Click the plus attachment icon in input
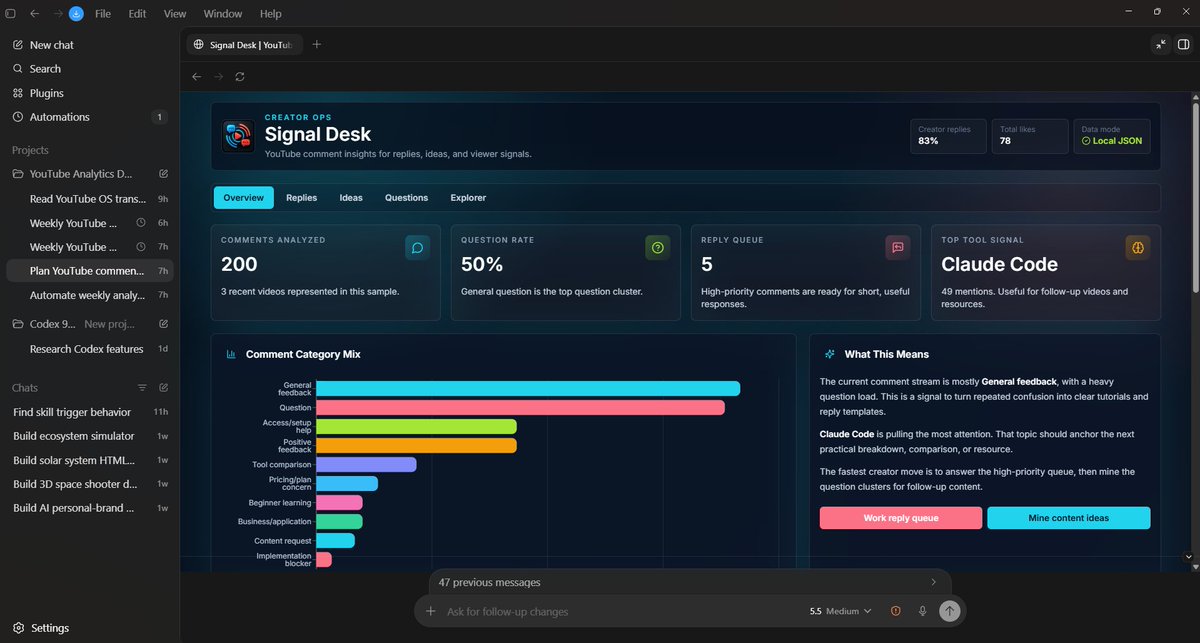 point(431,611)
